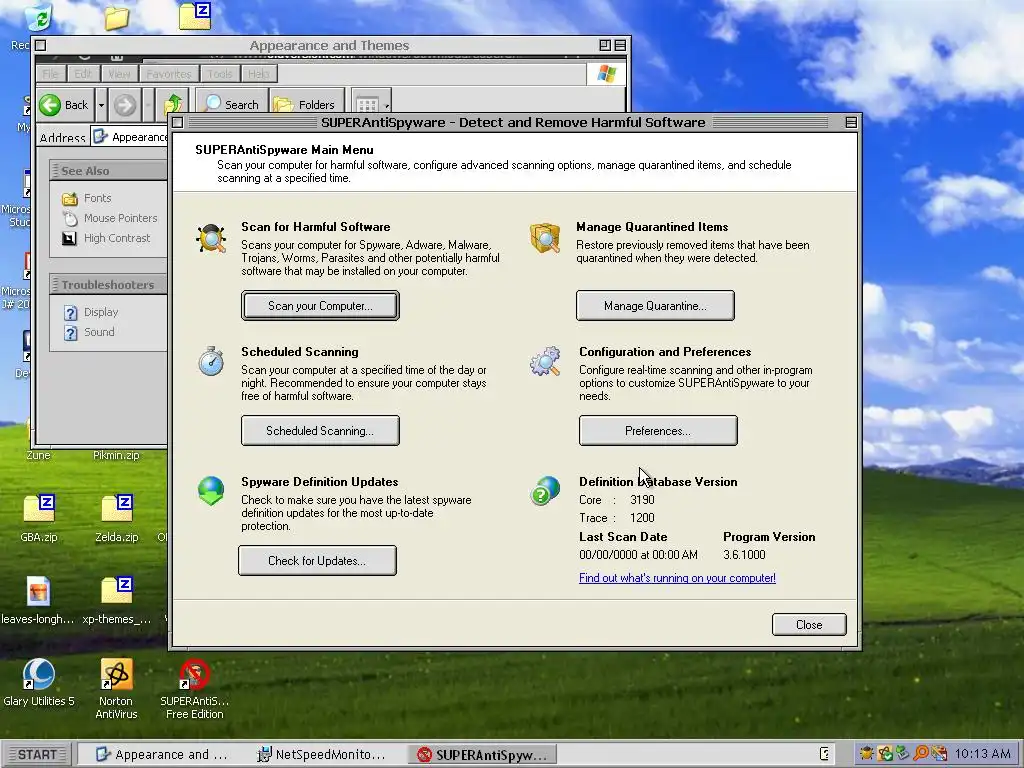
Task: Select SUPERAntiSpyware Free Edition desktop shortcut
Action: coord(195,689)
